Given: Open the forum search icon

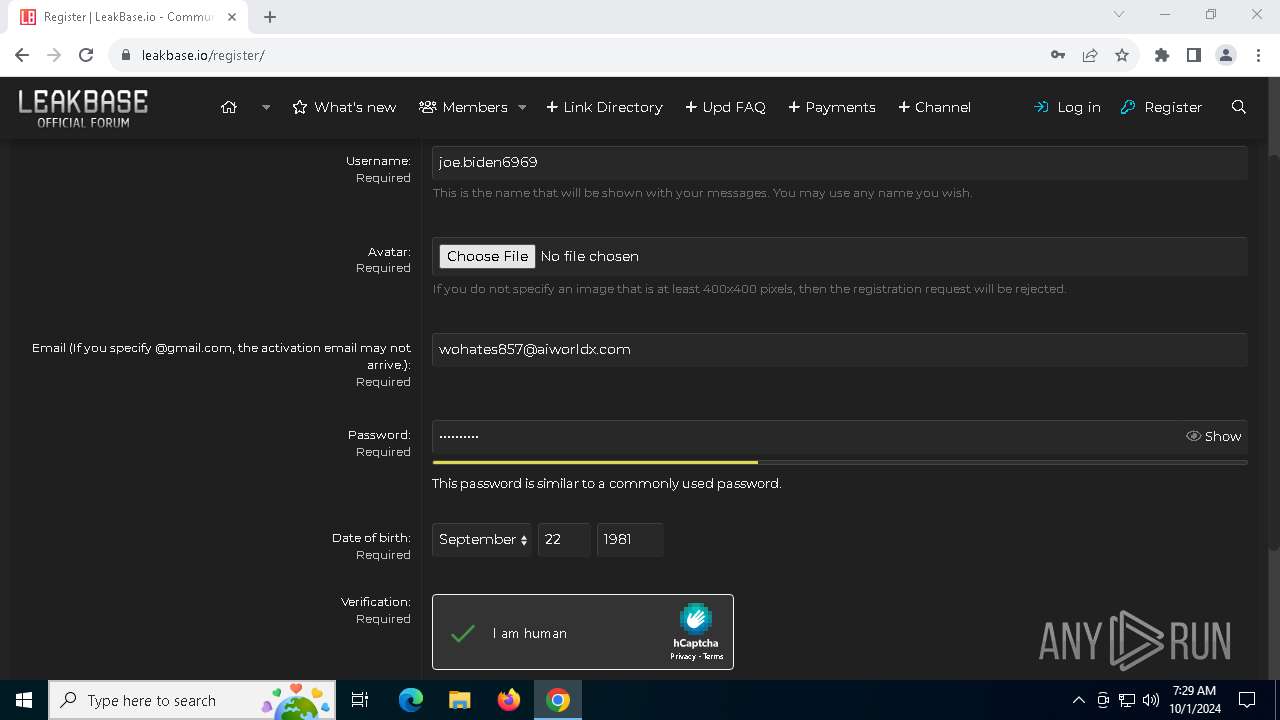Looking at the screenshot, I should pyautogui.click(x=1239, y=107).
